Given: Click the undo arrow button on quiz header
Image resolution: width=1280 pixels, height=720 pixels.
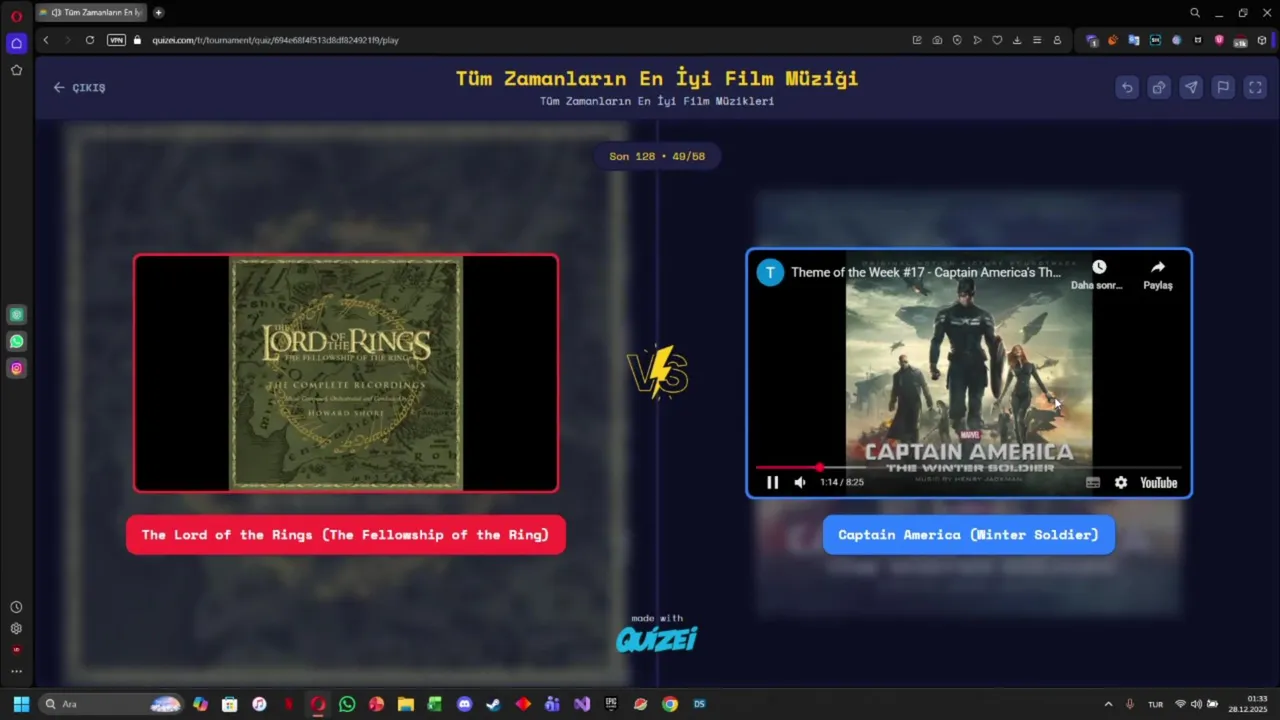Looking at the screenshot, I should point(1127,87).
